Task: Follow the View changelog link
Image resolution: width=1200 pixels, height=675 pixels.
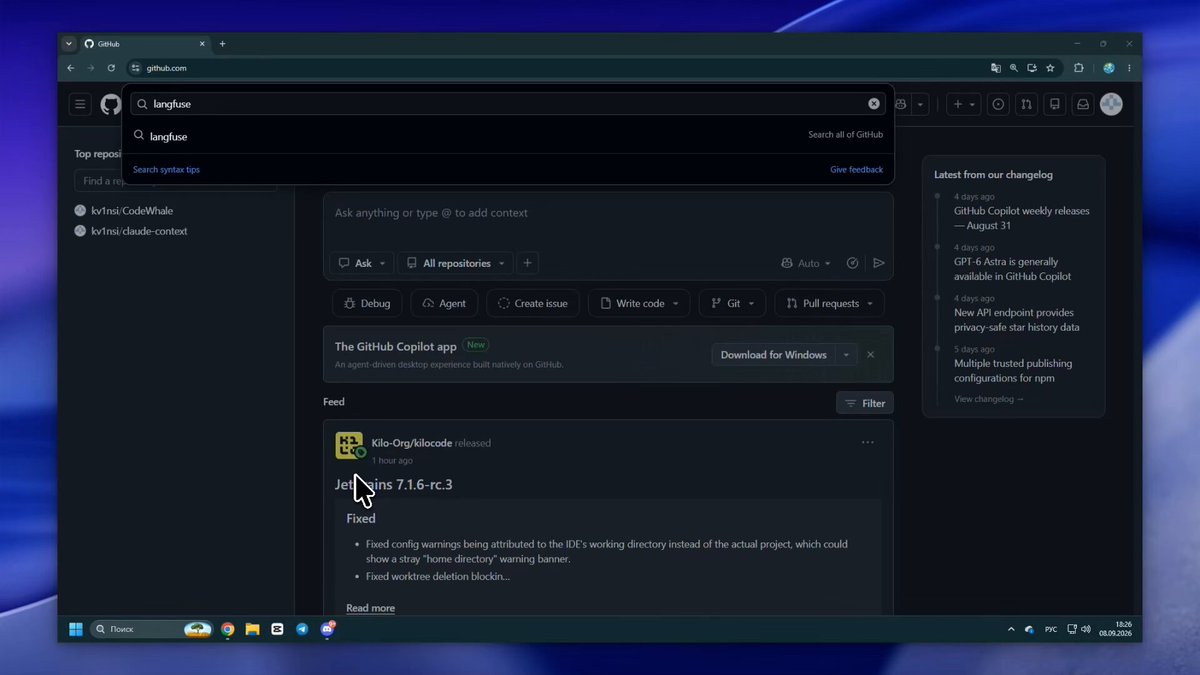Action: pos(989,399)
